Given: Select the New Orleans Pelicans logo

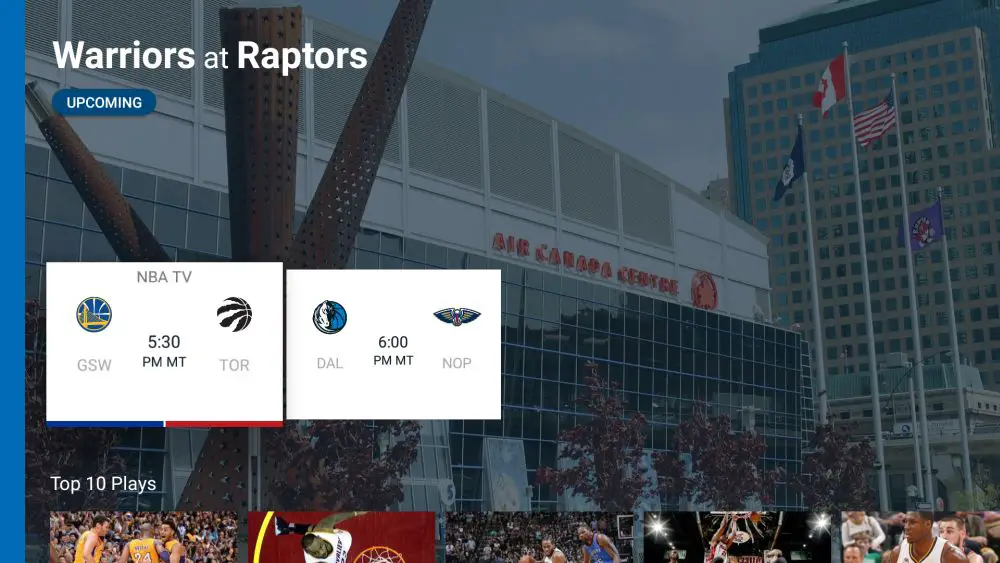Looking at the screenshot, I should 457,316.
